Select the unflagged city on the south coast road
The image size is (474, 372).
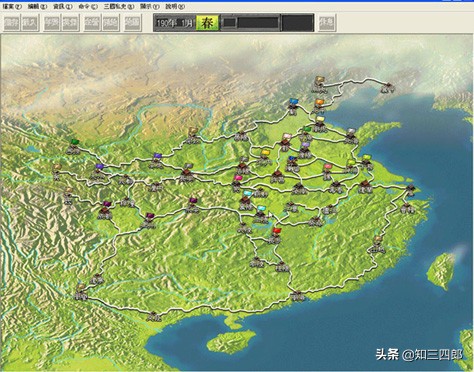click(x=297, y=295)
